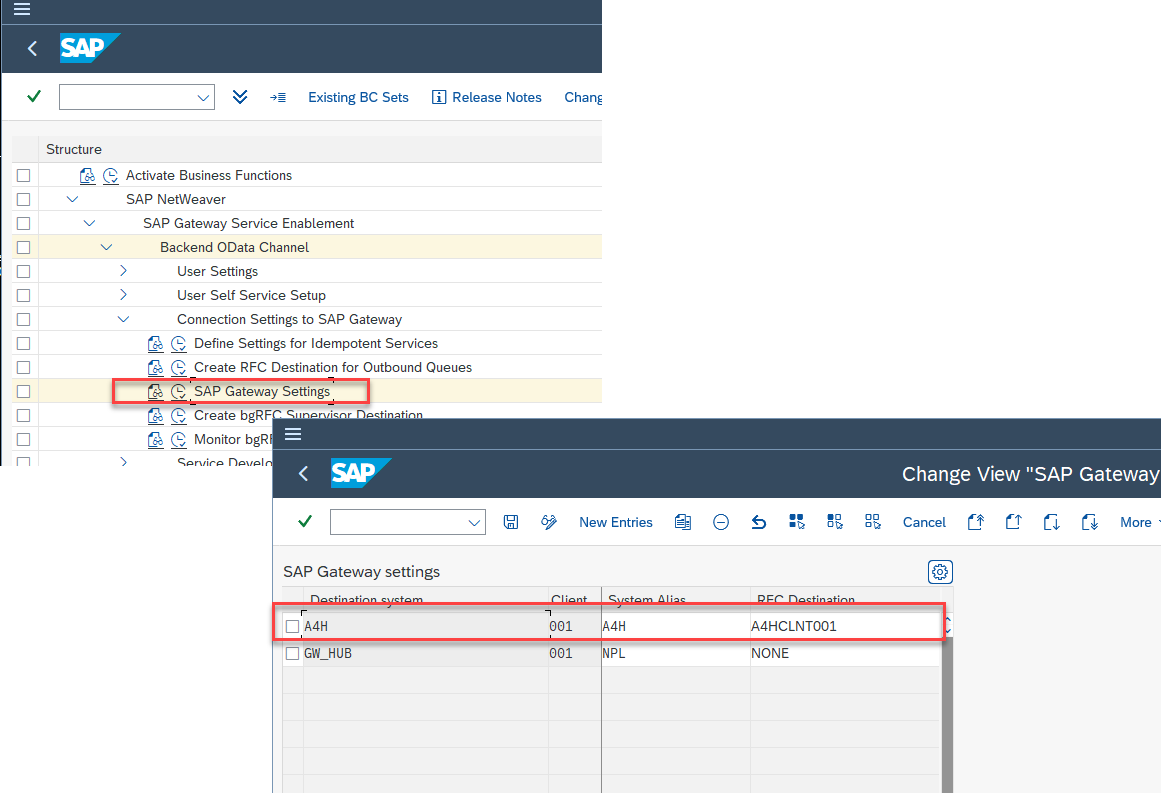Click the Deselect All icon
The width and height of the screenshot is (1161, 793).
[873, 522]
